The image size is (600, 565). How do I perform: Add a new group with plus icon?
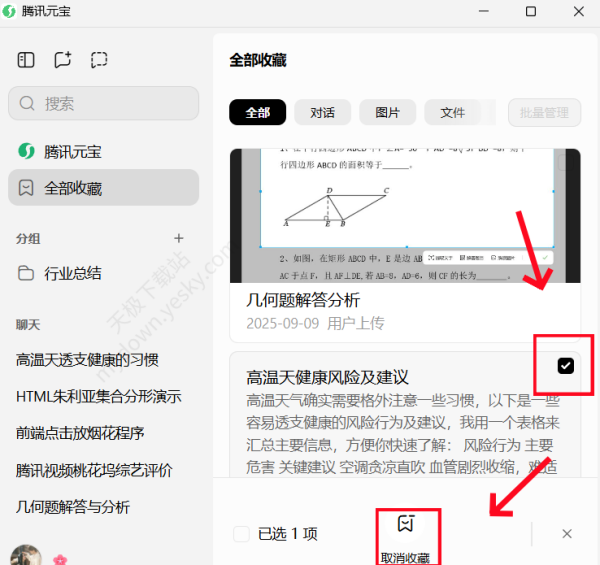pyautogui.click(x=179, y=238)
